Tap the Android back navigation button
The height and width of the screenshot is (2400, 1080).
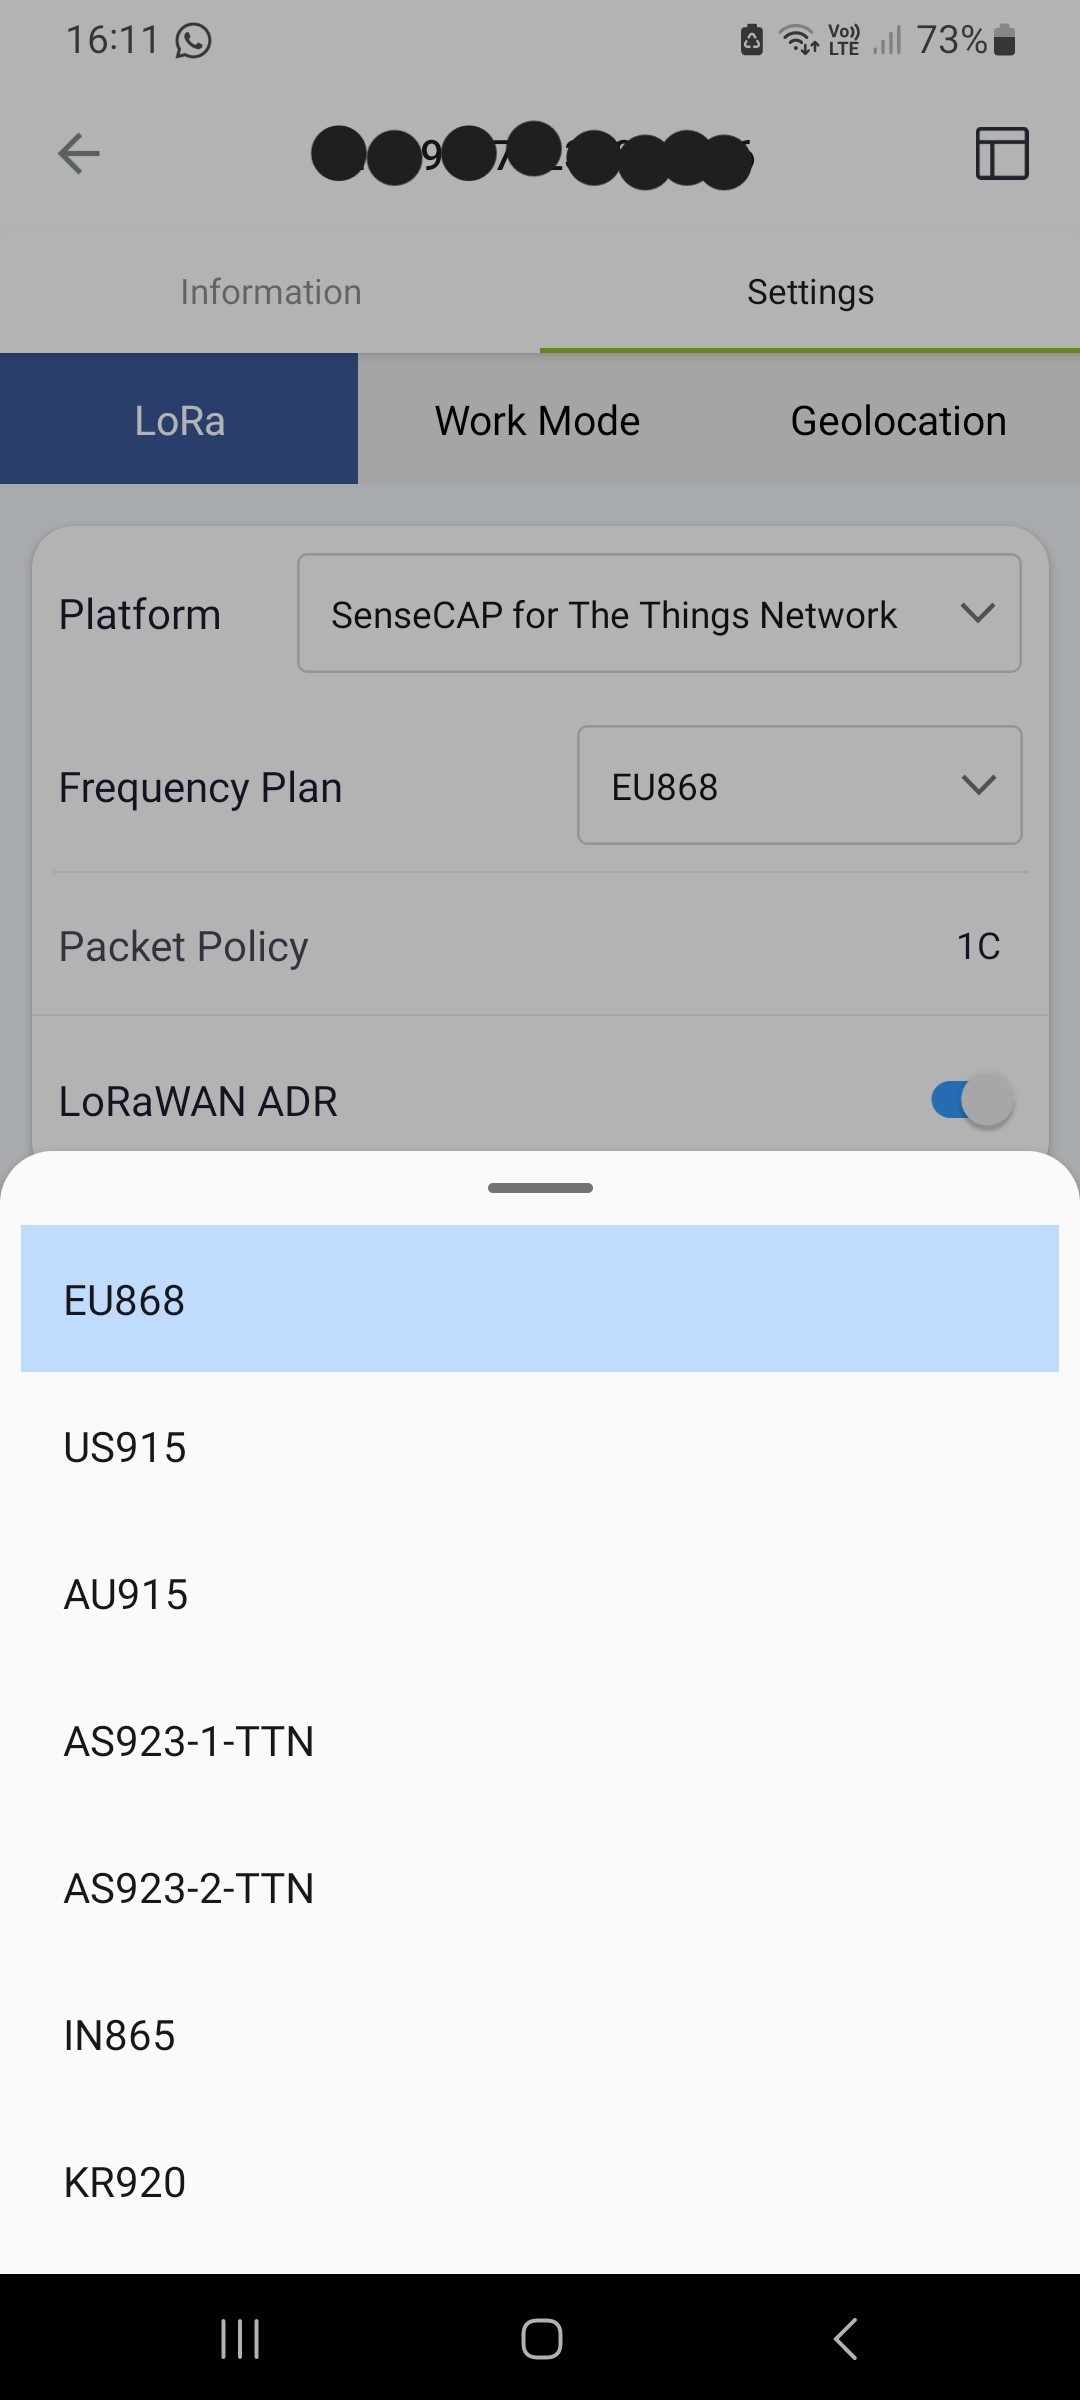(845, 2339)
